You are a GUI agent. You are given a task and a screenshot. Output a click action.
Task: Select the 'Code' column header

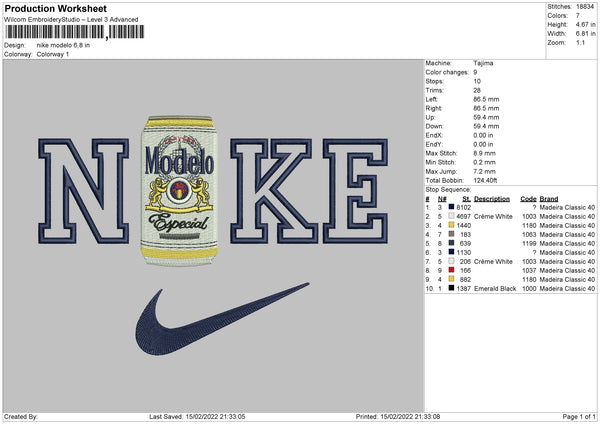tap(528, 199)
